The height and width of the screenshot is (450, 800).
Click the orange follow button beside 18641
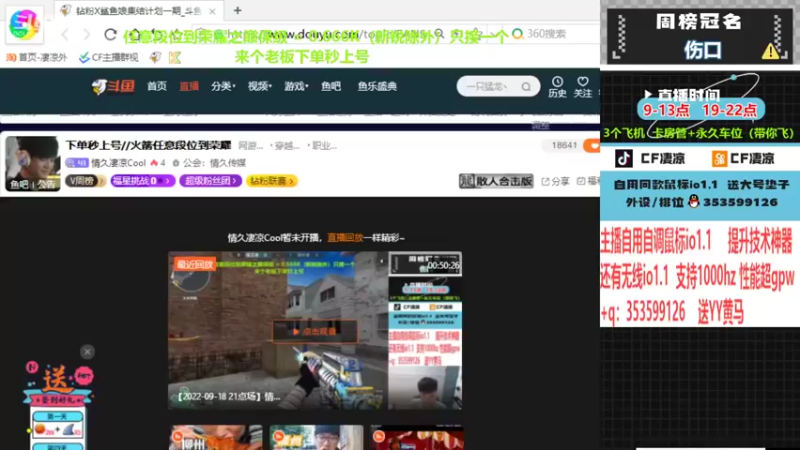pyautogui.click(x=592, y=145)
